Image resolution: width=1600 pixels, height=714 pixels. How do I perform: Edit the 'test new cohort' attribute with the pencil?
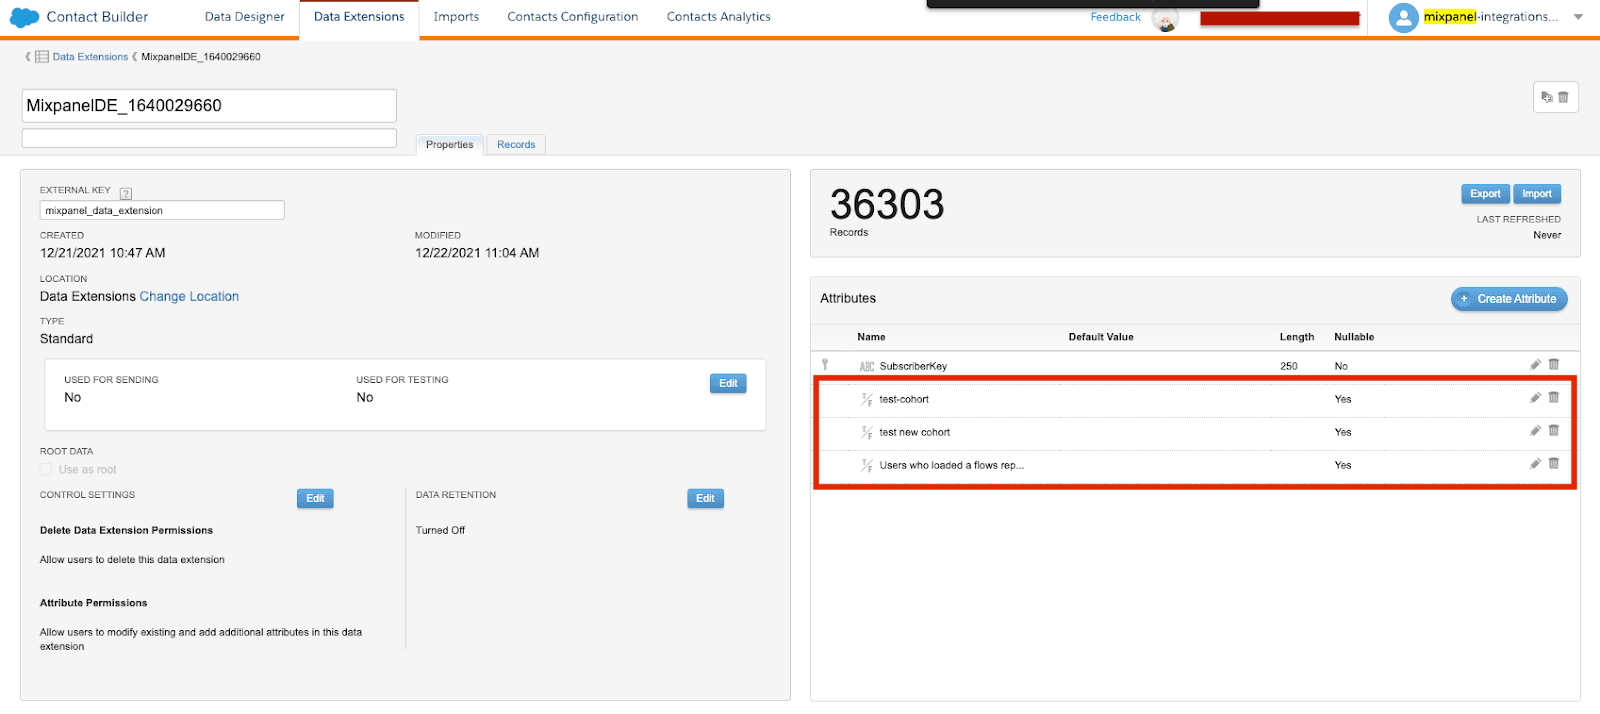(x=1535, y=431)
